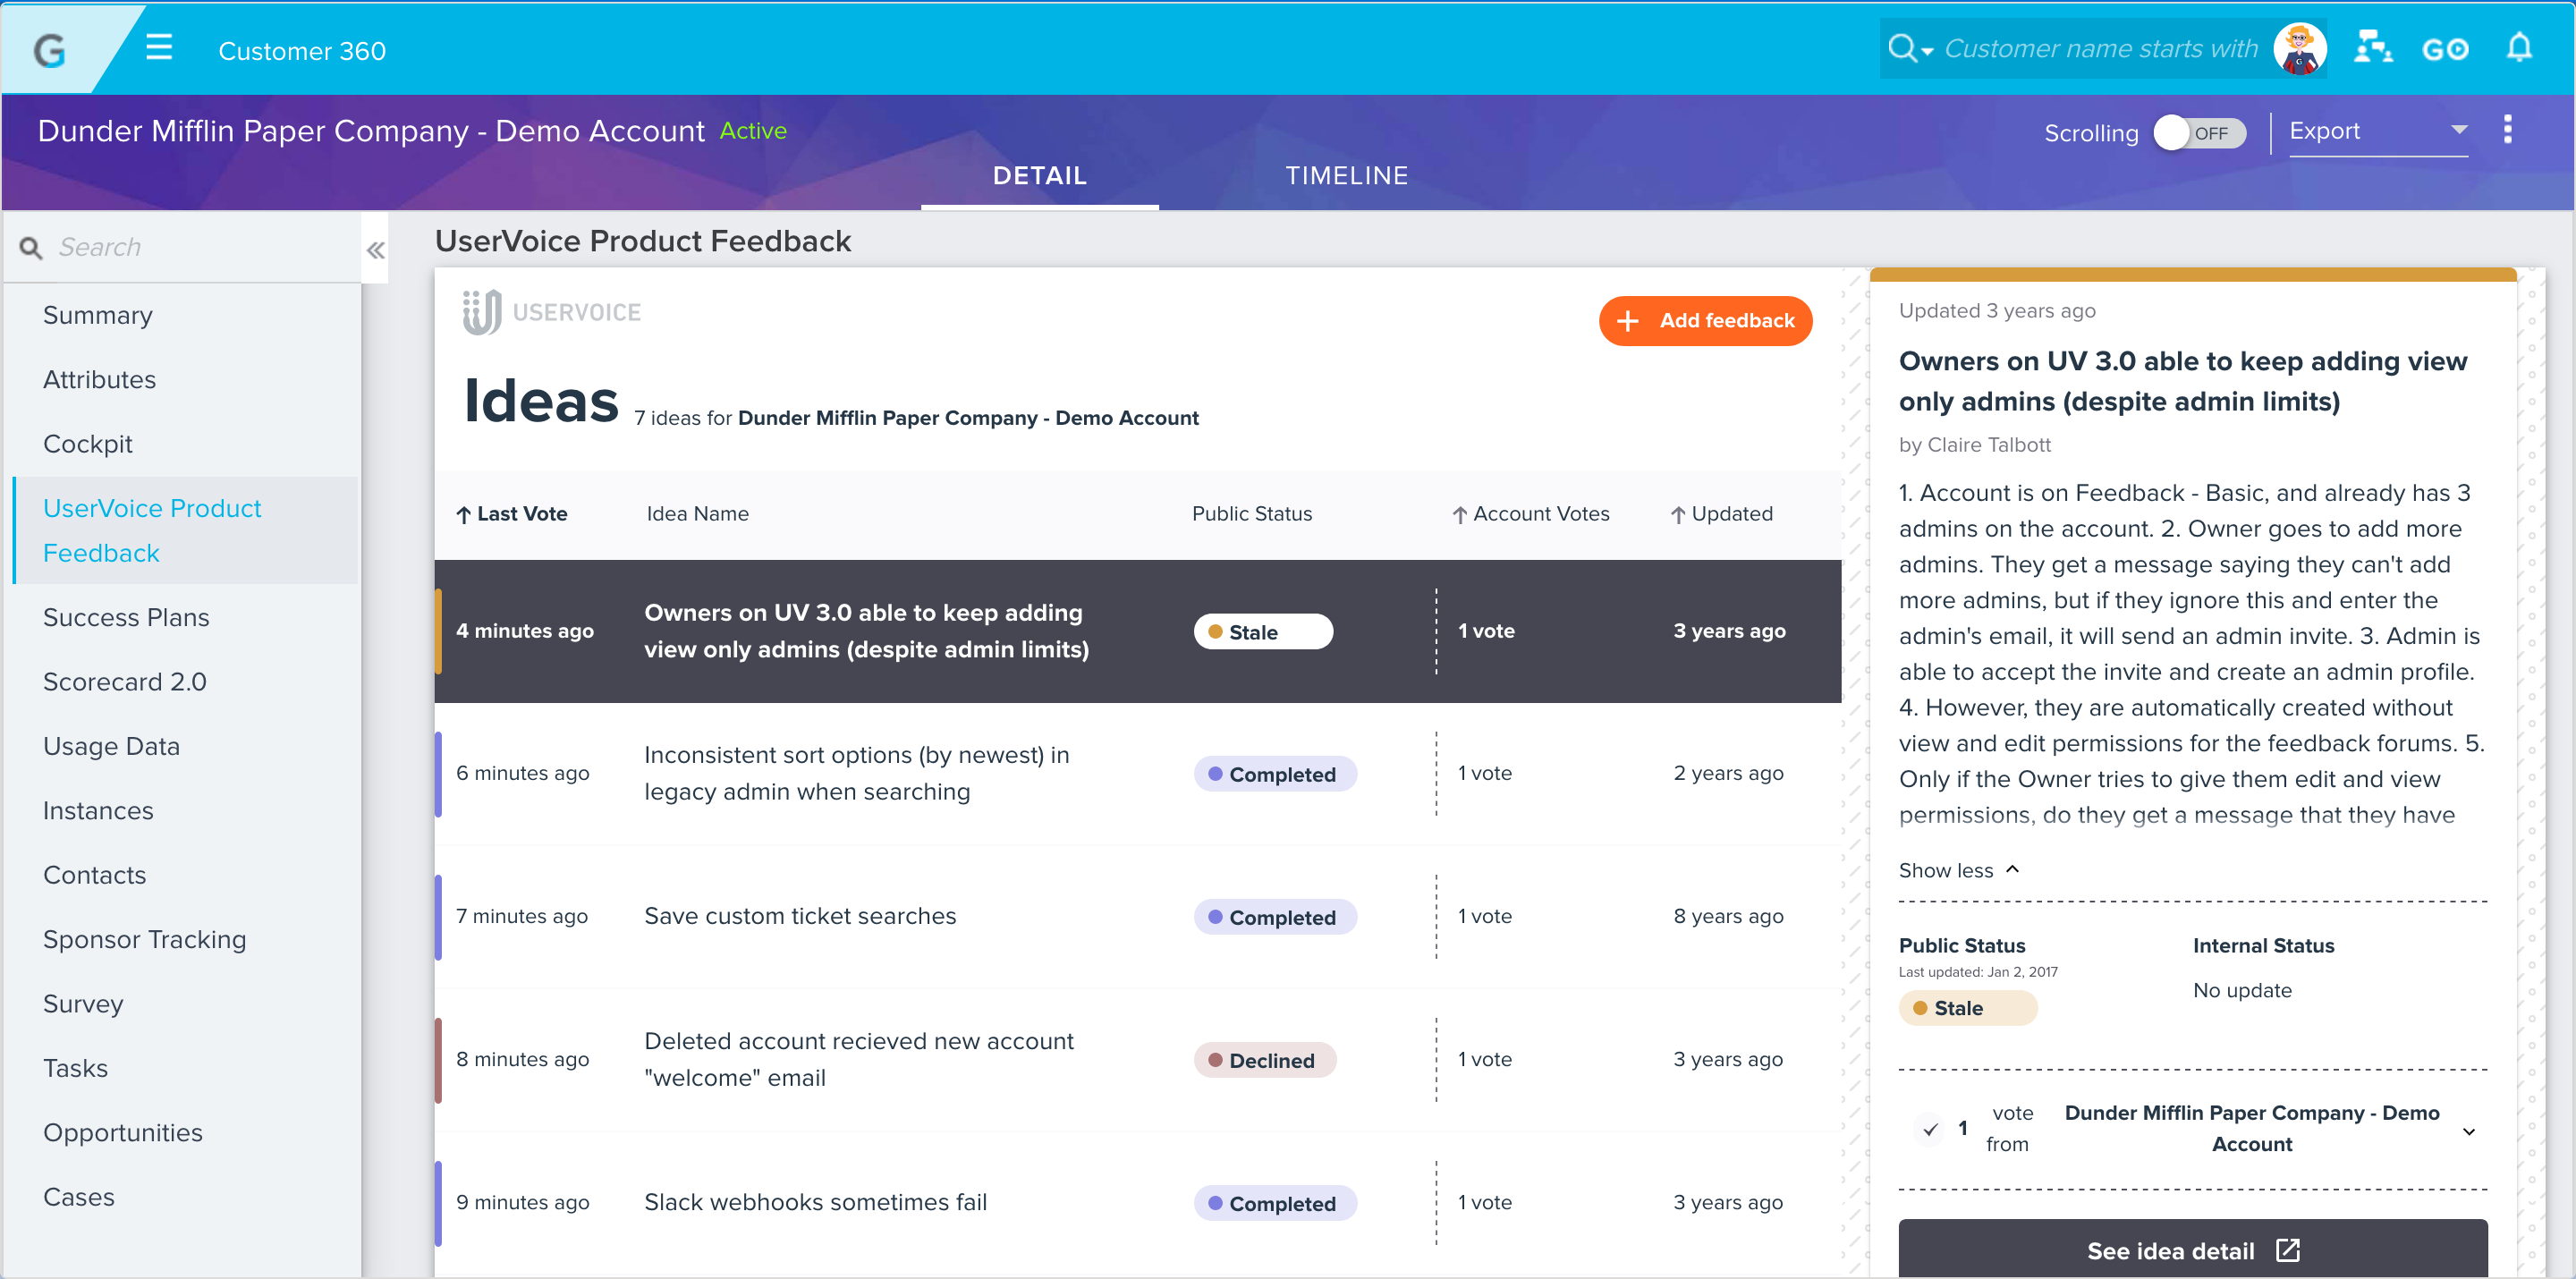Image resolution: width=2576 pixels, height=1279 pixels.
Task: Sort ideas by Last Vote
Action: pyautogui.click(x=511, y=514)
